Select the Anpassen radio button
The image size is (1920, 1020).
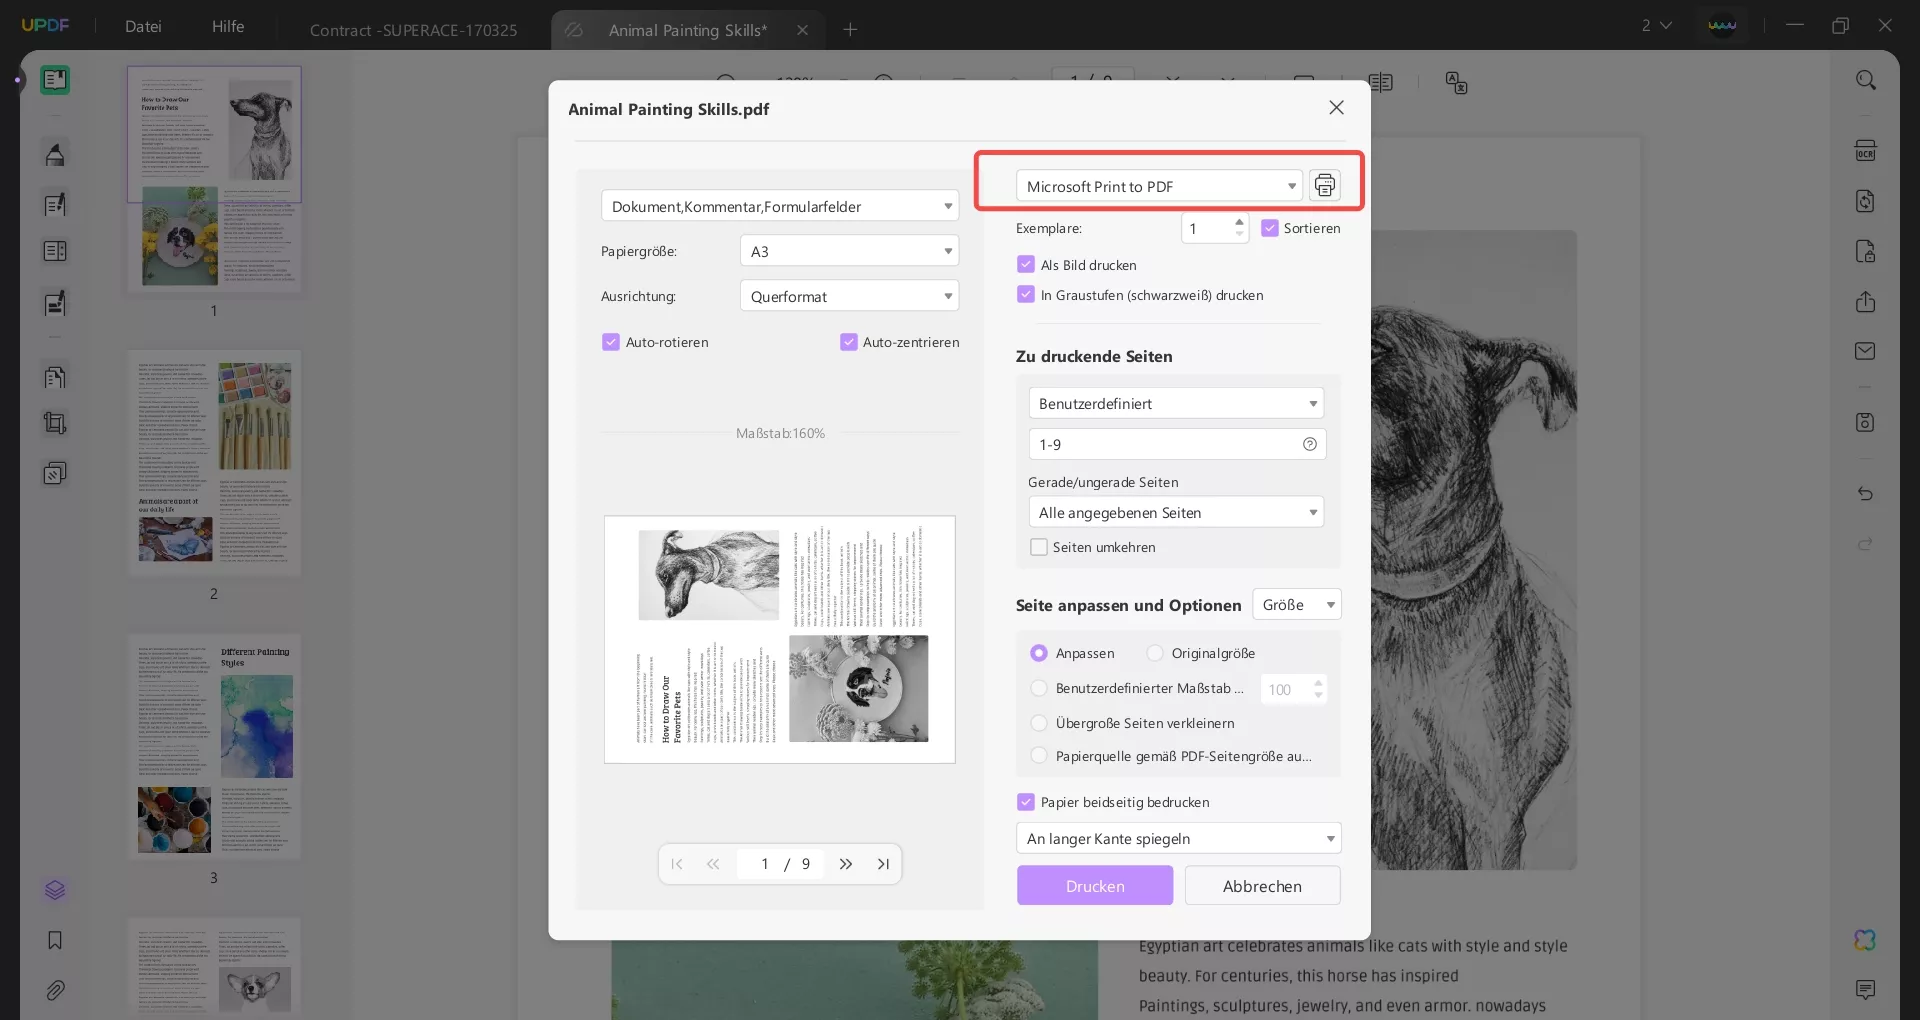coord(1039,653)
